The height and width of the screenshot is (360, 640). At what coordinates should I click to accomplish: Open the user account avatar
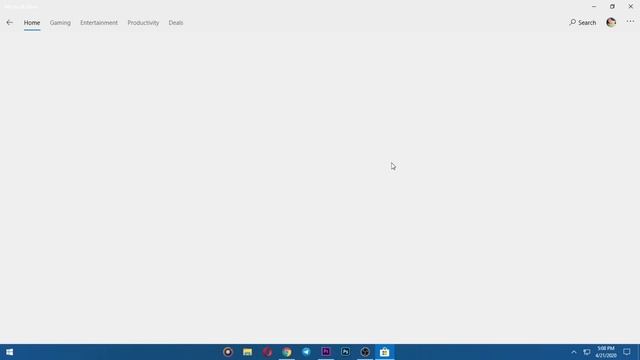coord(611,22)
